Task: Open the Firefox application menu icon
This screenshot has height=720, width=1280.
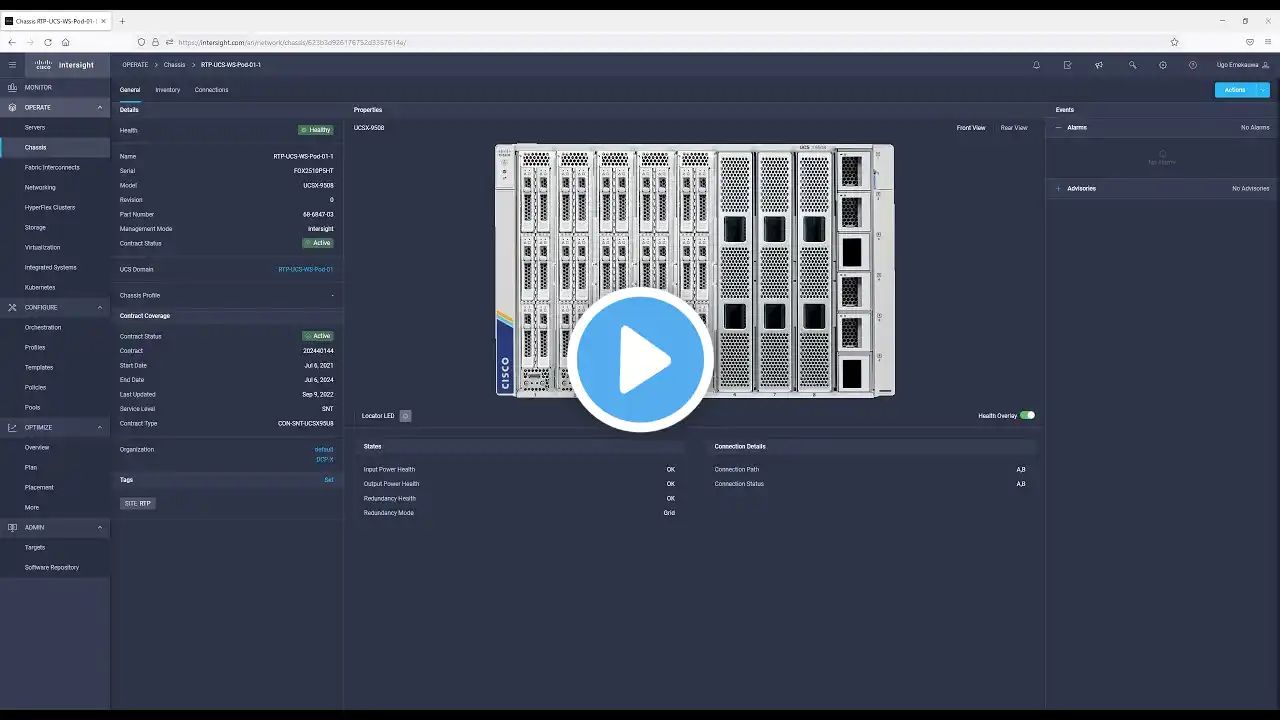Action: (x=1269, y=42)
